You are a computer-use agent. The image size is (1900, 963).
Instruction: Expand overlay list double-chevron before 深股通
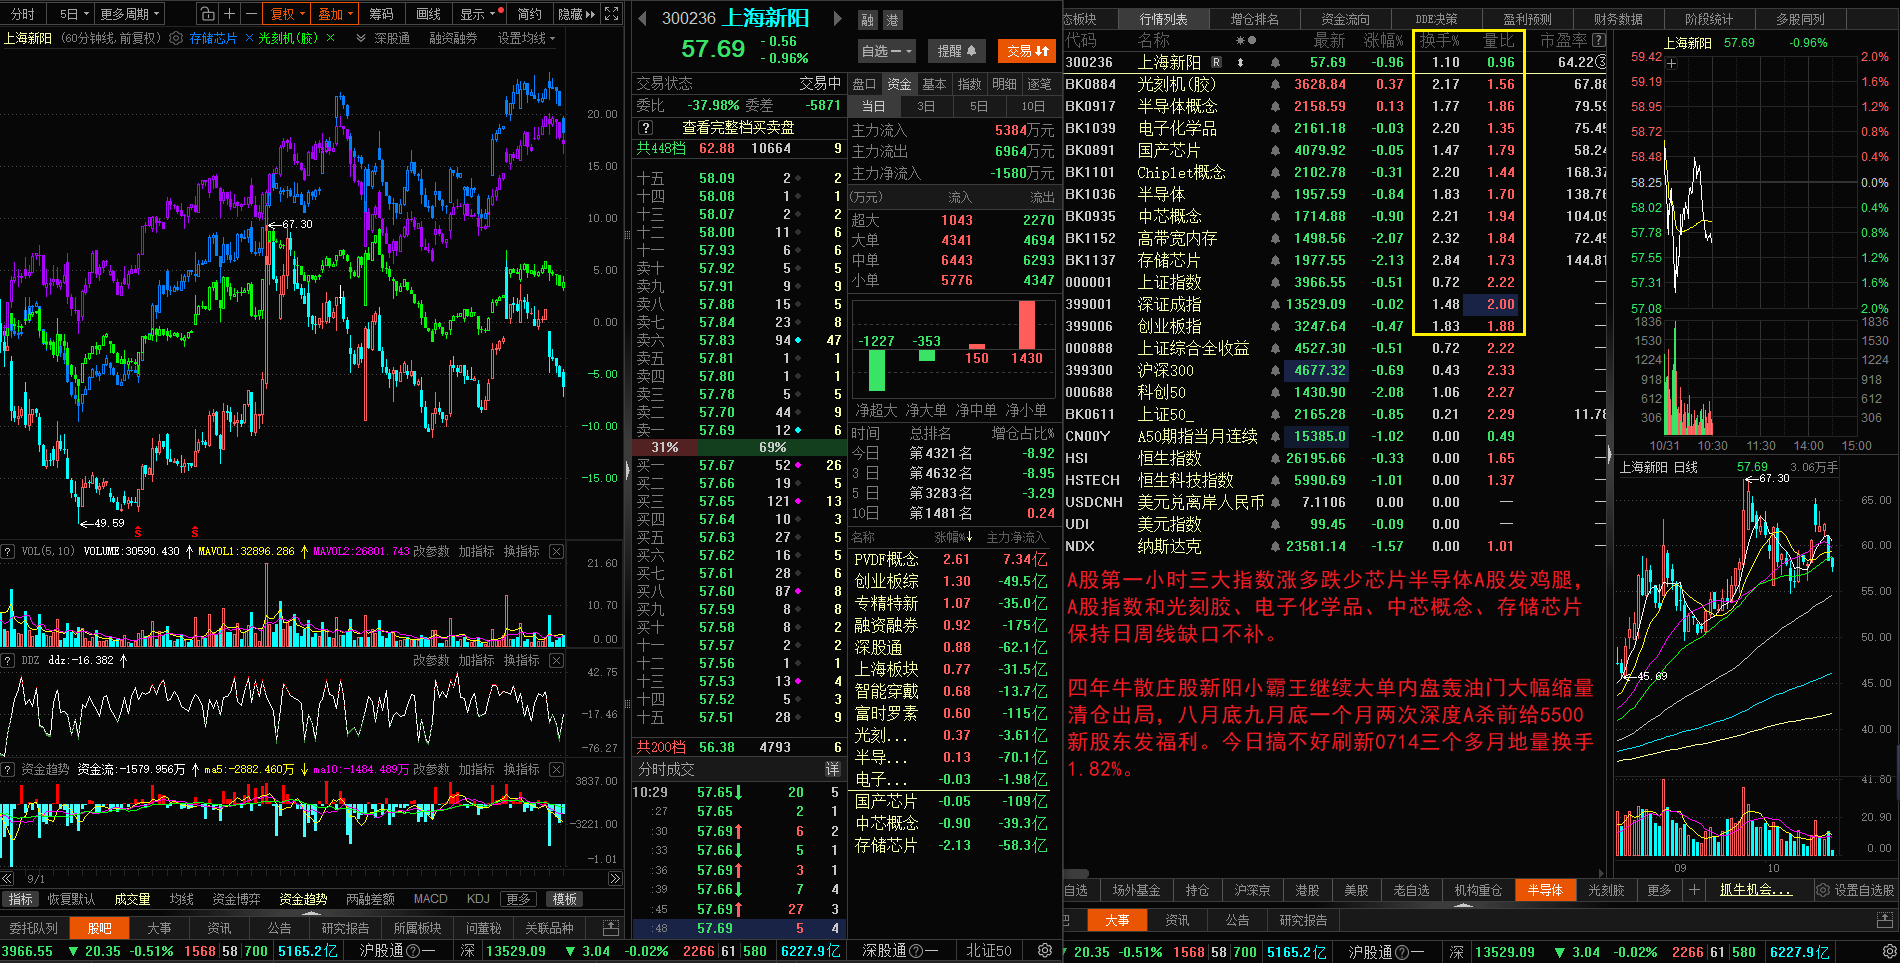tap(361, 38)
